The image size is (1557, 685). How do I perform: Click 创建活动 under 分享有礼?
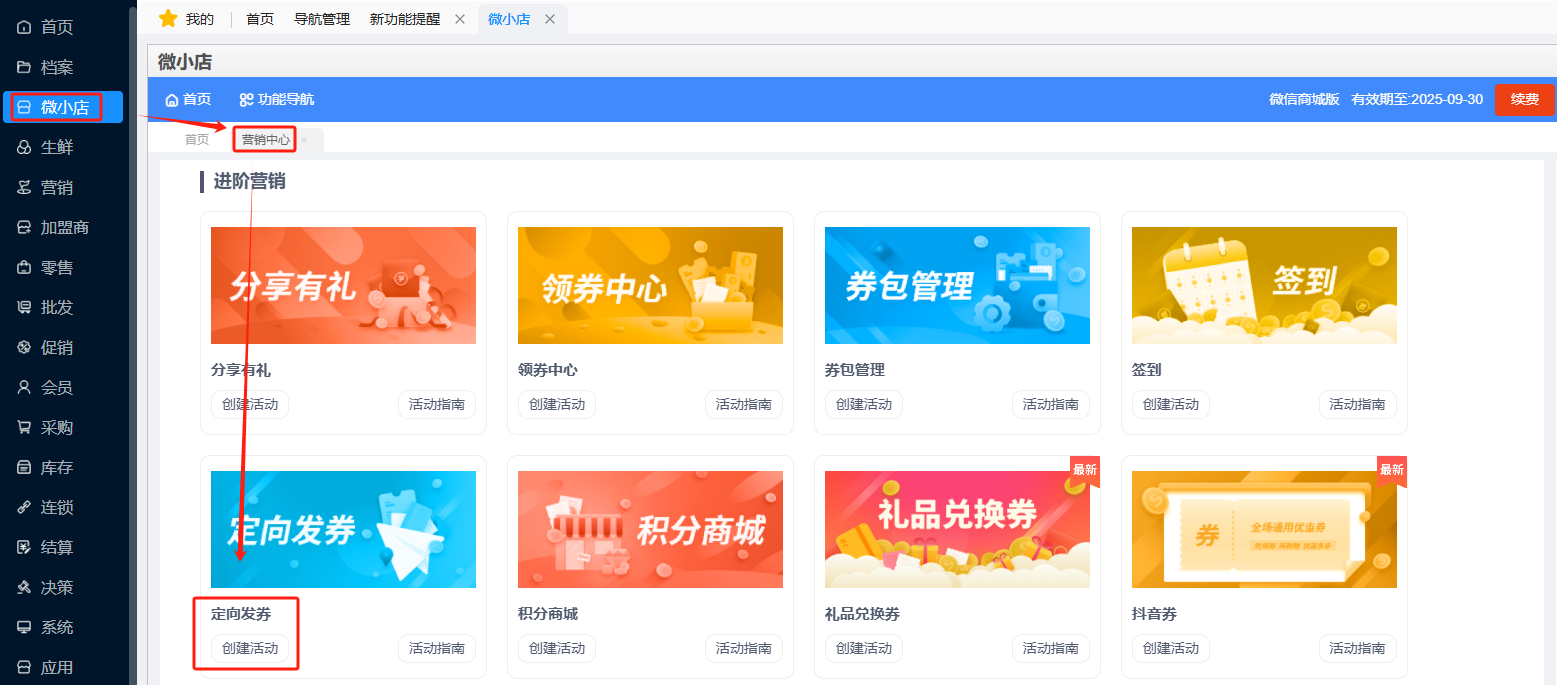pyautogui.click(x=250, y=404)
